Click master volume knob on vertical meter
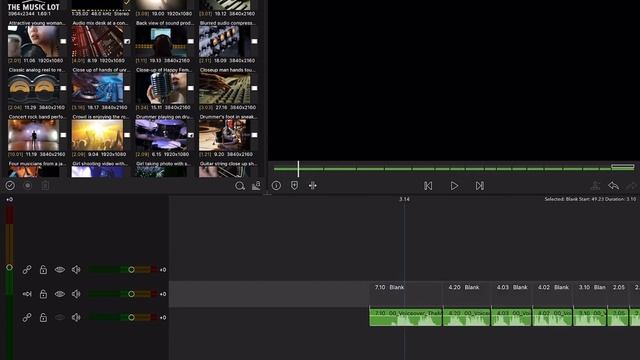640x360 pixels. 9,268
